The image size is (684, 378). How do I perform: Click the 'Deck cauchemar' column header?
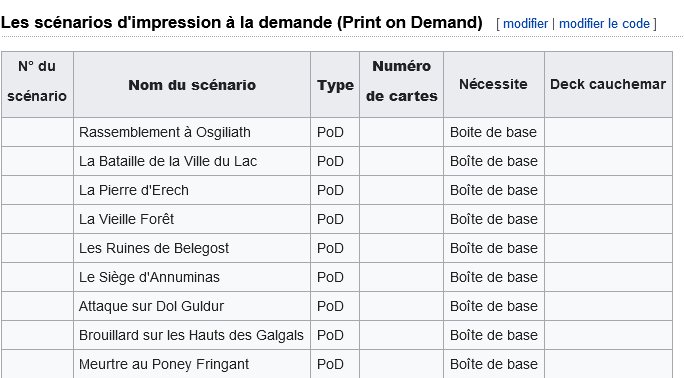pyautogui.click(x=608, y=85)
